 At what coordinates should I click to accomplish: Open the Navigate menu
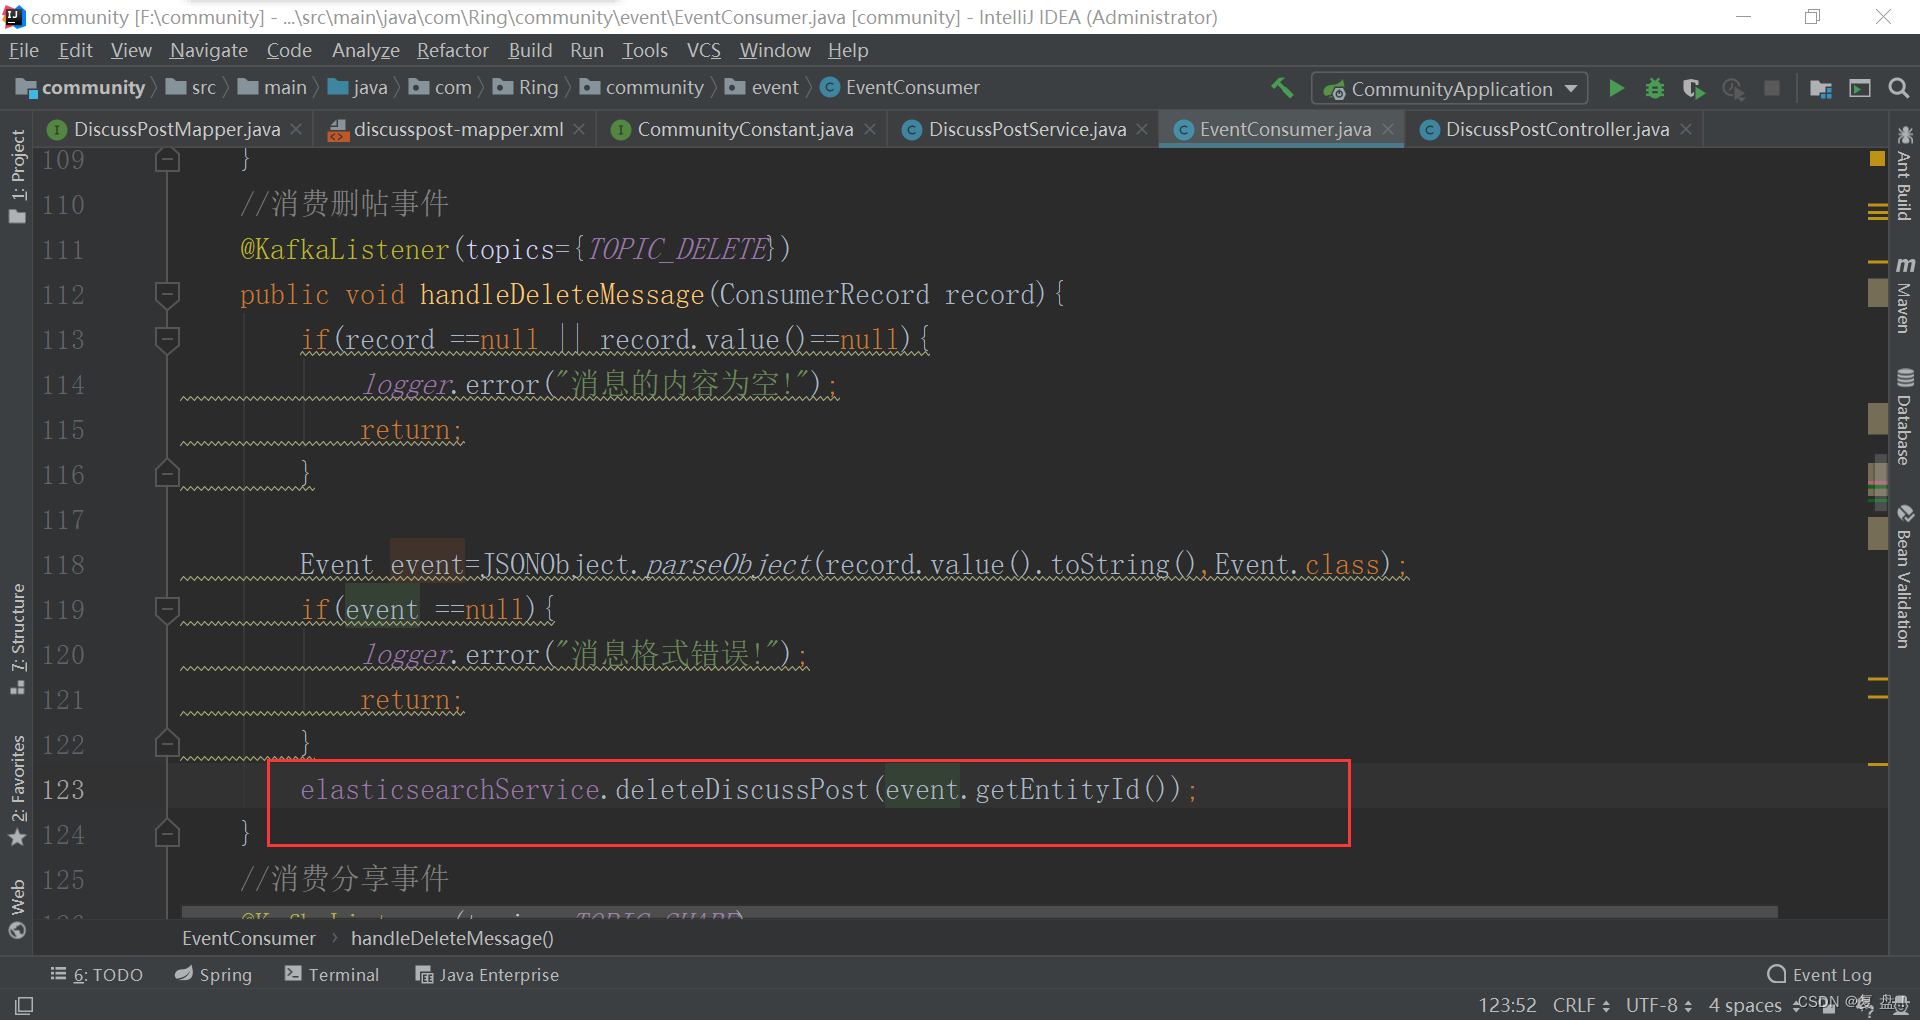(x=208, y=50)
